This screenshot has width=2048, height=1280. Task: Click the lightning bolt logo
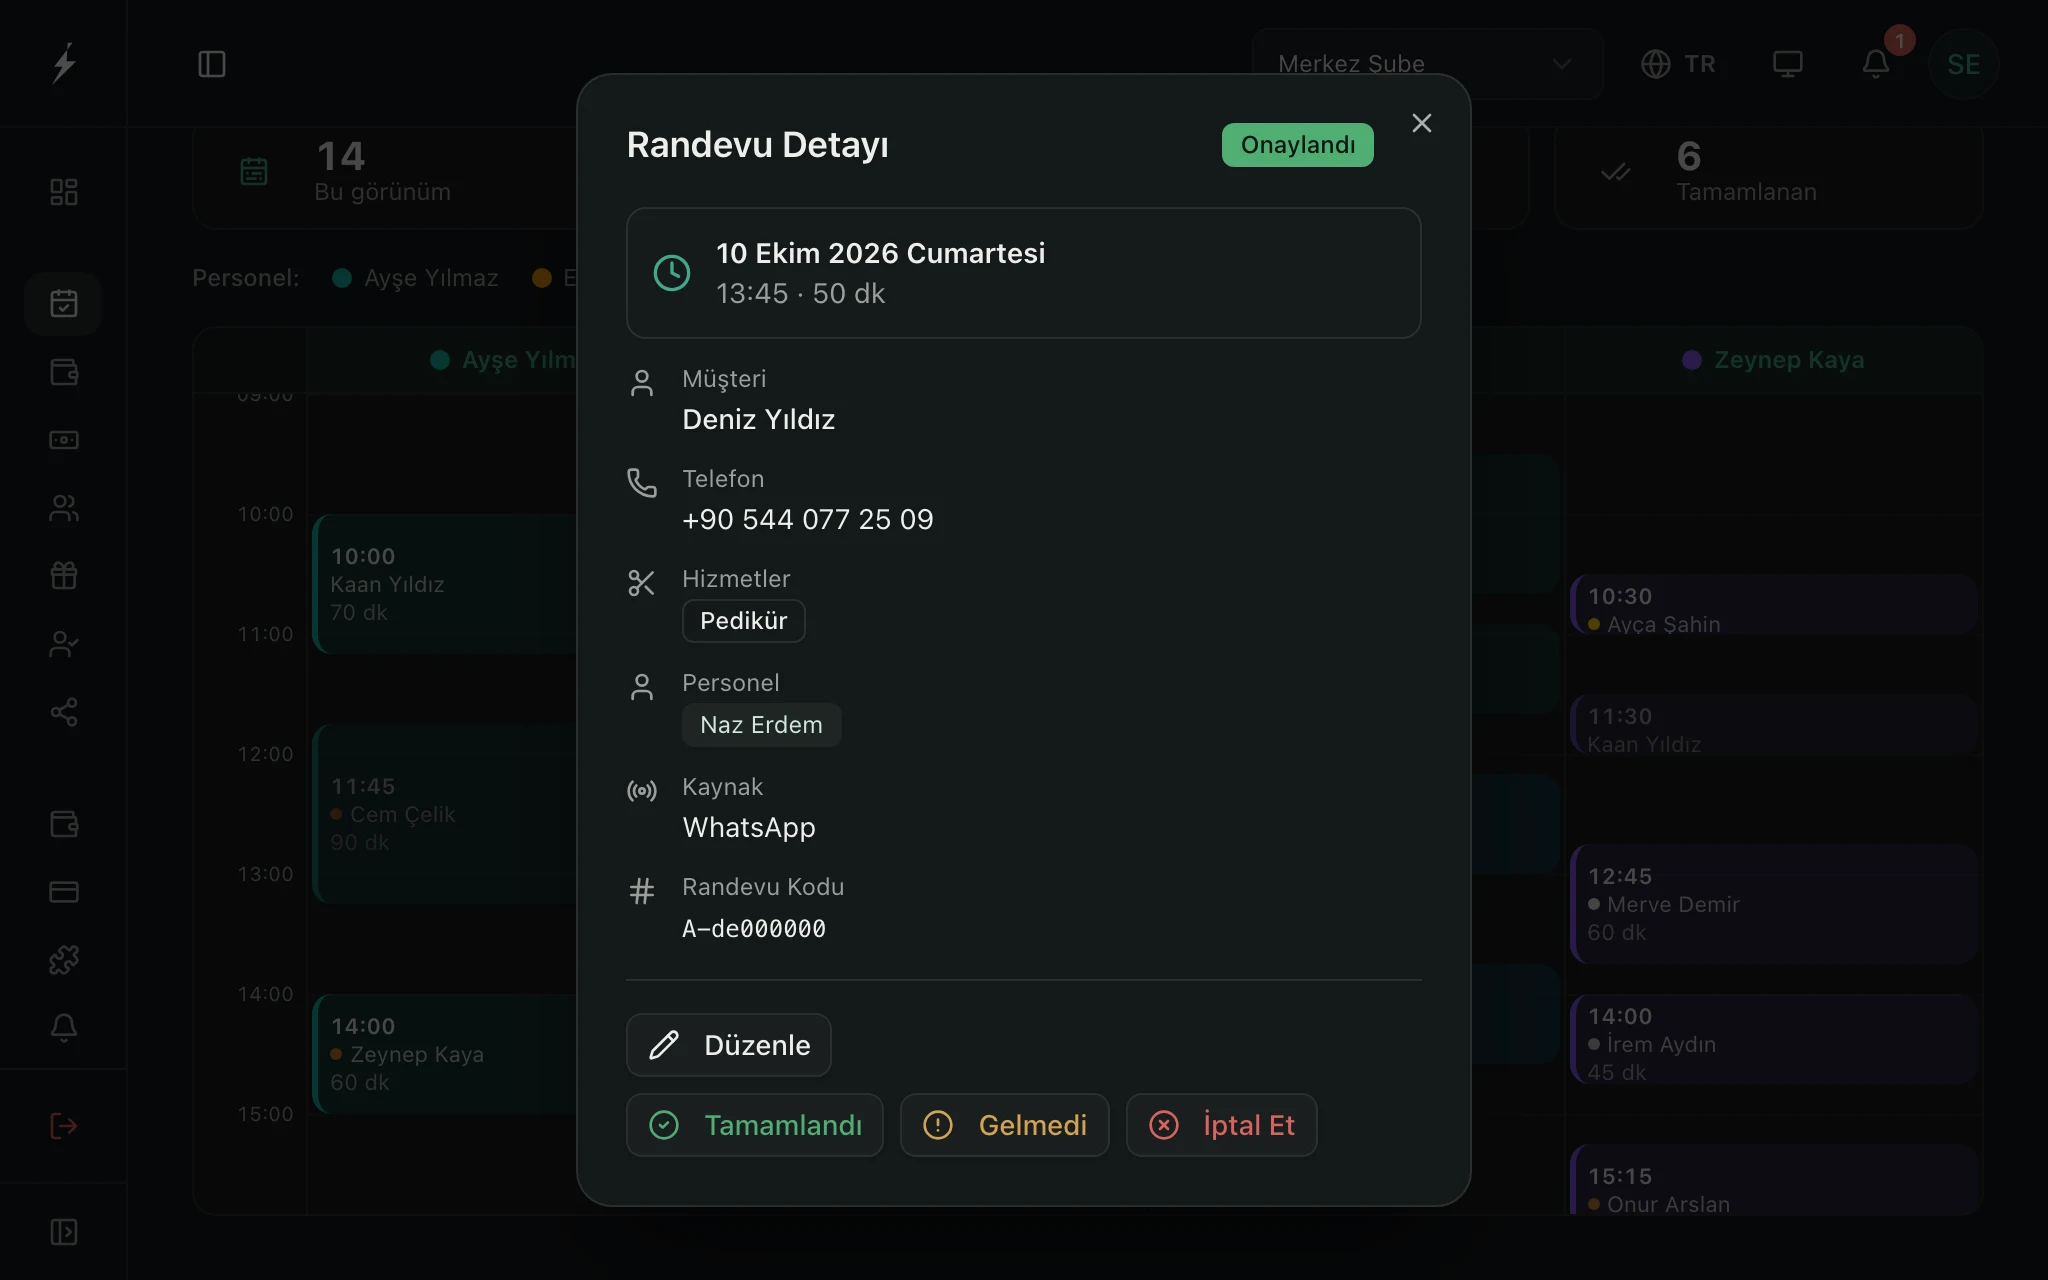[64, 63]
